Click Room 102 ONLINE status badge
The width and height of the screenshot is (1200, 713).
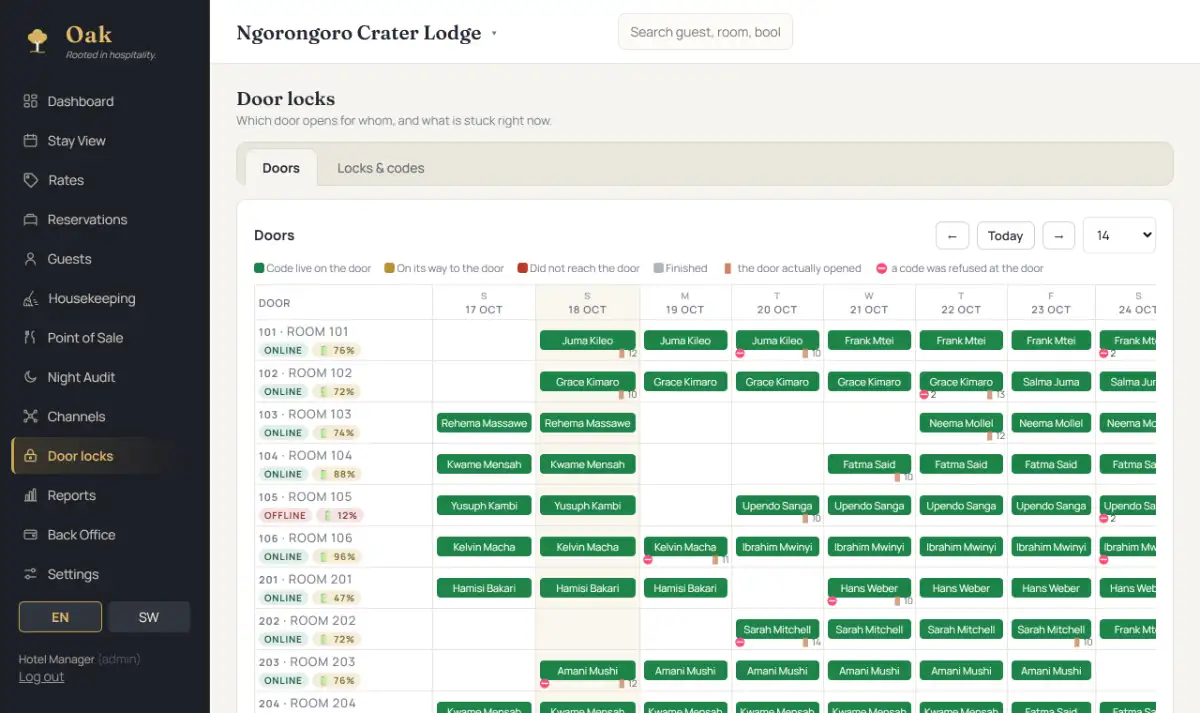[x=284, y=391]
